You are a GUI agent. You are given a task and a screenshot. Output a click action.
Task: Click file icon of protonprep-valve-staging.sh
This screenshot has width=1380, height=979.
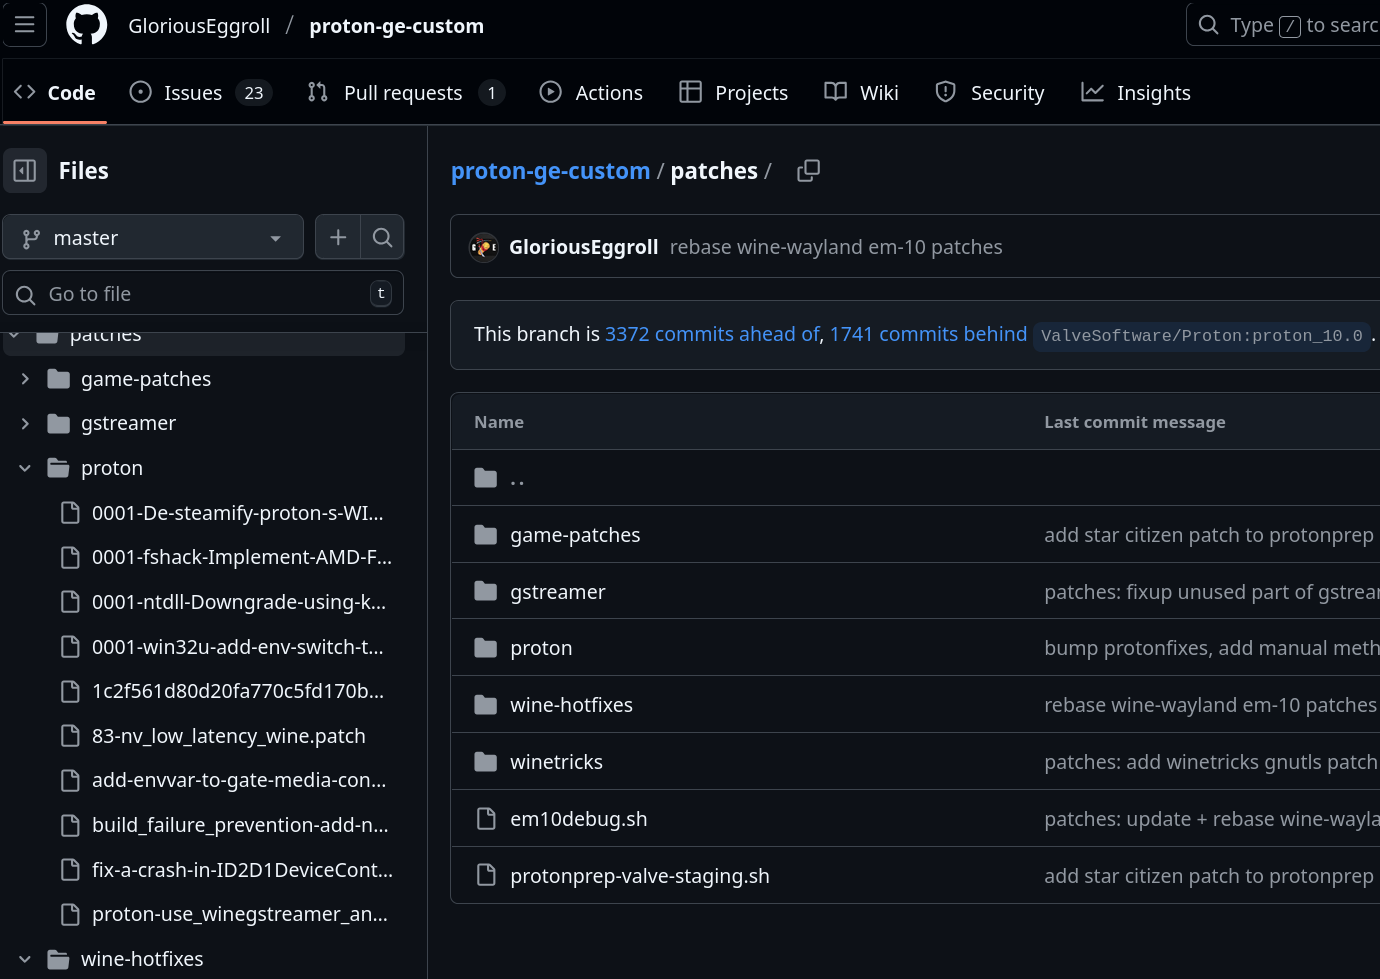[486, 876]
